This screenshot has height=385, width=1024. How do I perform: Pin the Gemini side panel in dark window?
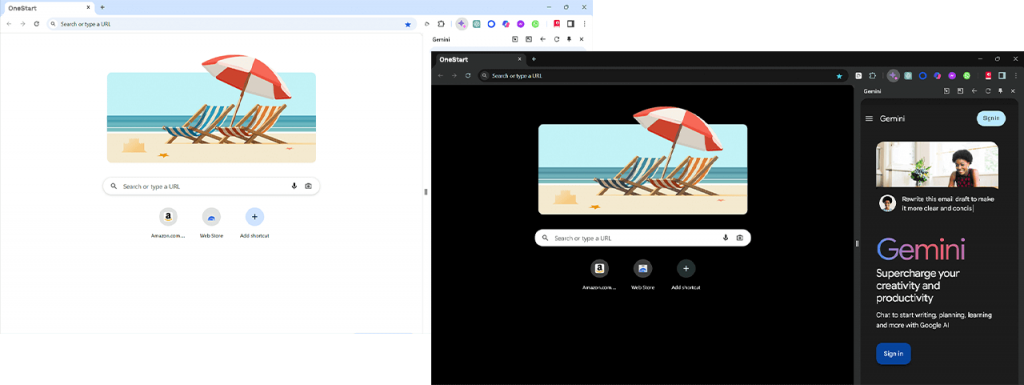point(1000,91)
